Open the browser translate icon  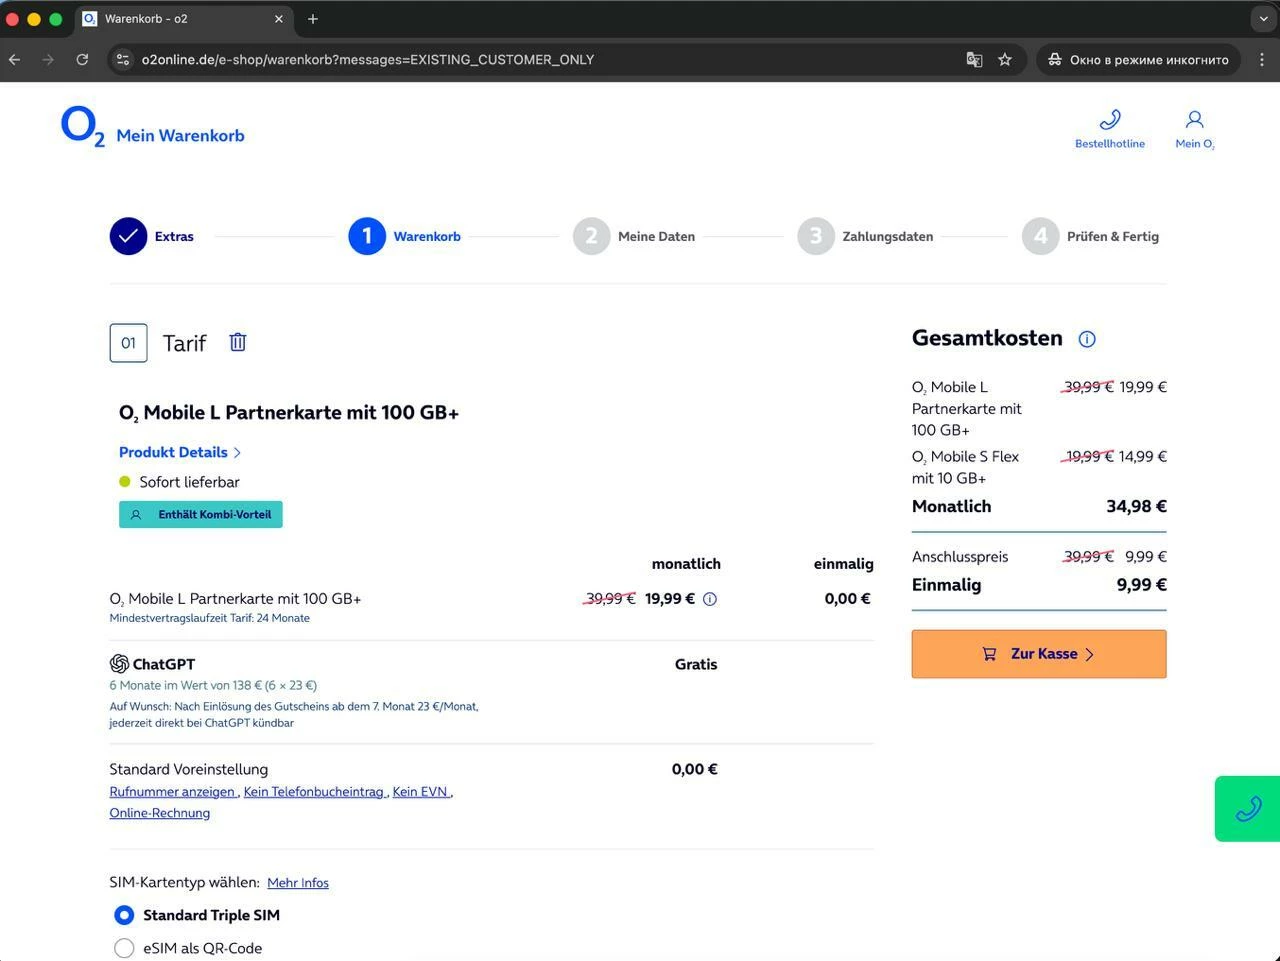pos(974,60)
